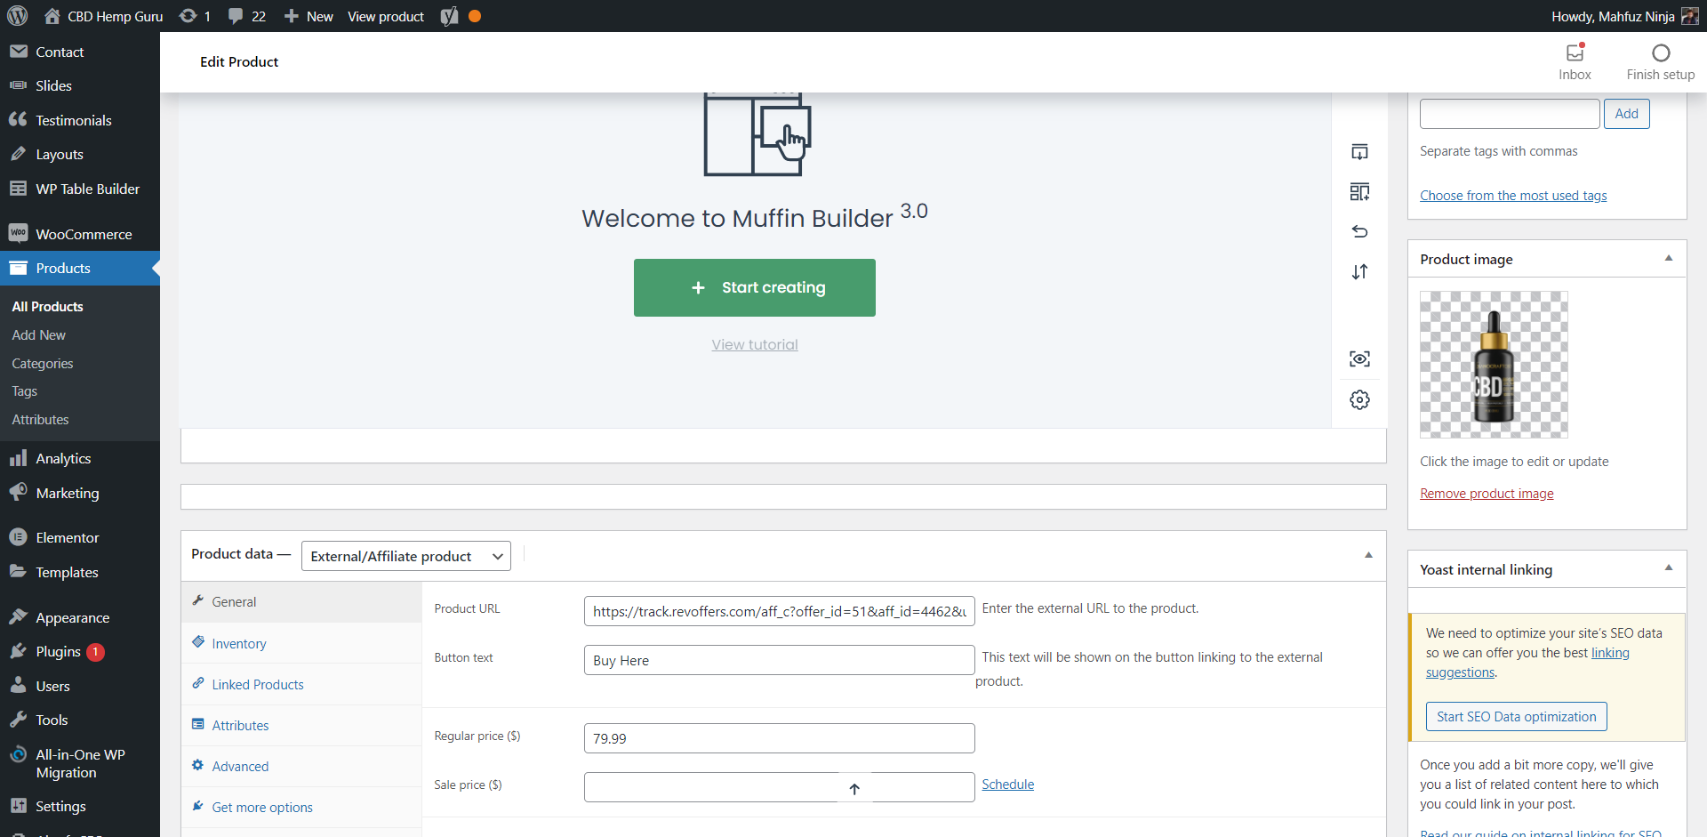Click View product in admin bar
The image size is (1707, 837).
point(386,16)
